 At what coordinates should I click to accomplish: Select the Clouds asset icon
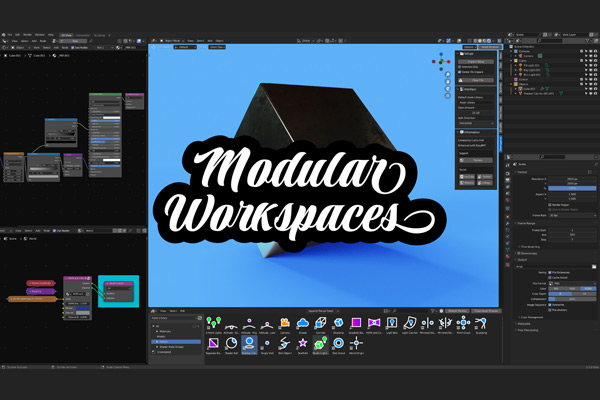click(x=303, y=325)
